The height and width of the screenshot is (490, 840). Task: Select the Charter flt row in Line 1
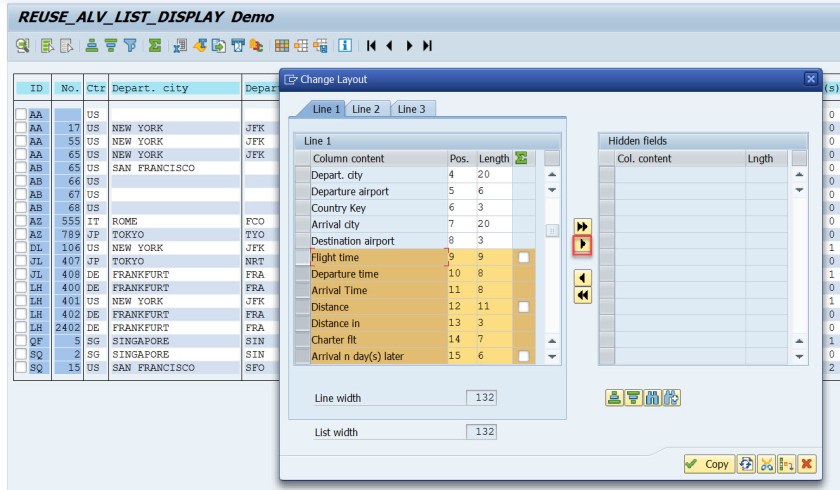pyautogui.click(x=303, y=340)
